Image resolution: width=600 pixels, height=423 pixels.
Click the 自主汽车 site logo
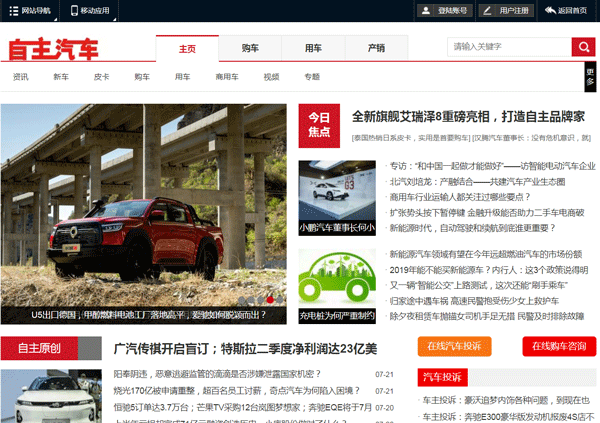point(54,49)
